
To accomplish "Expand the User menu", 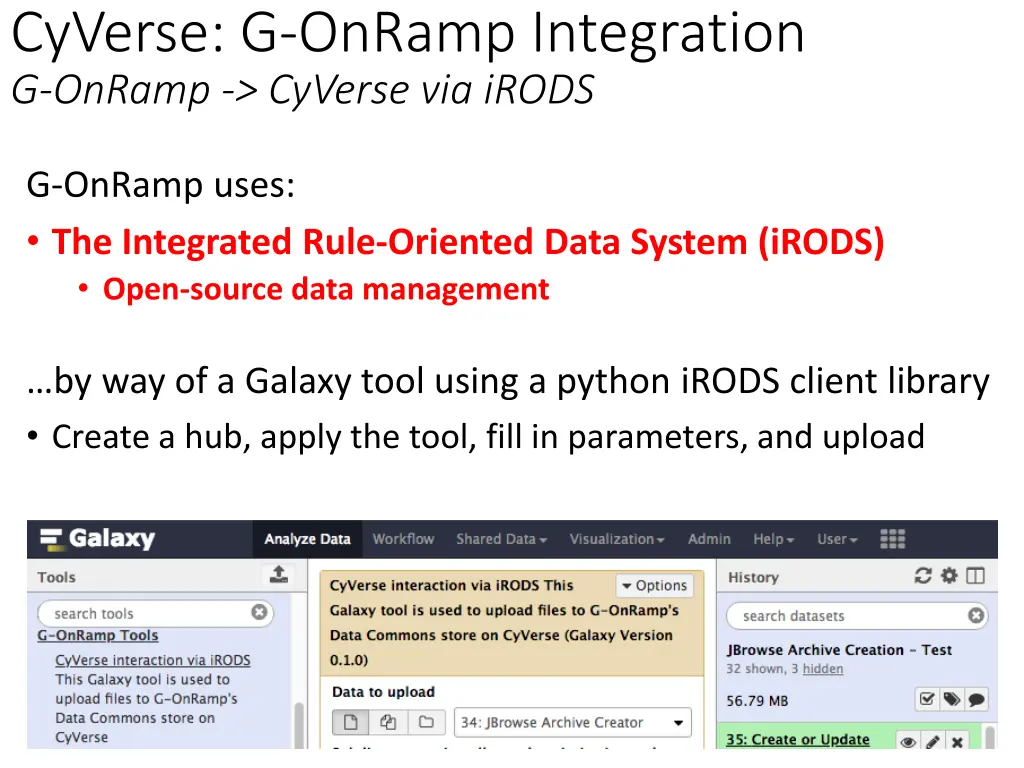I will click(x=837, y=539).
